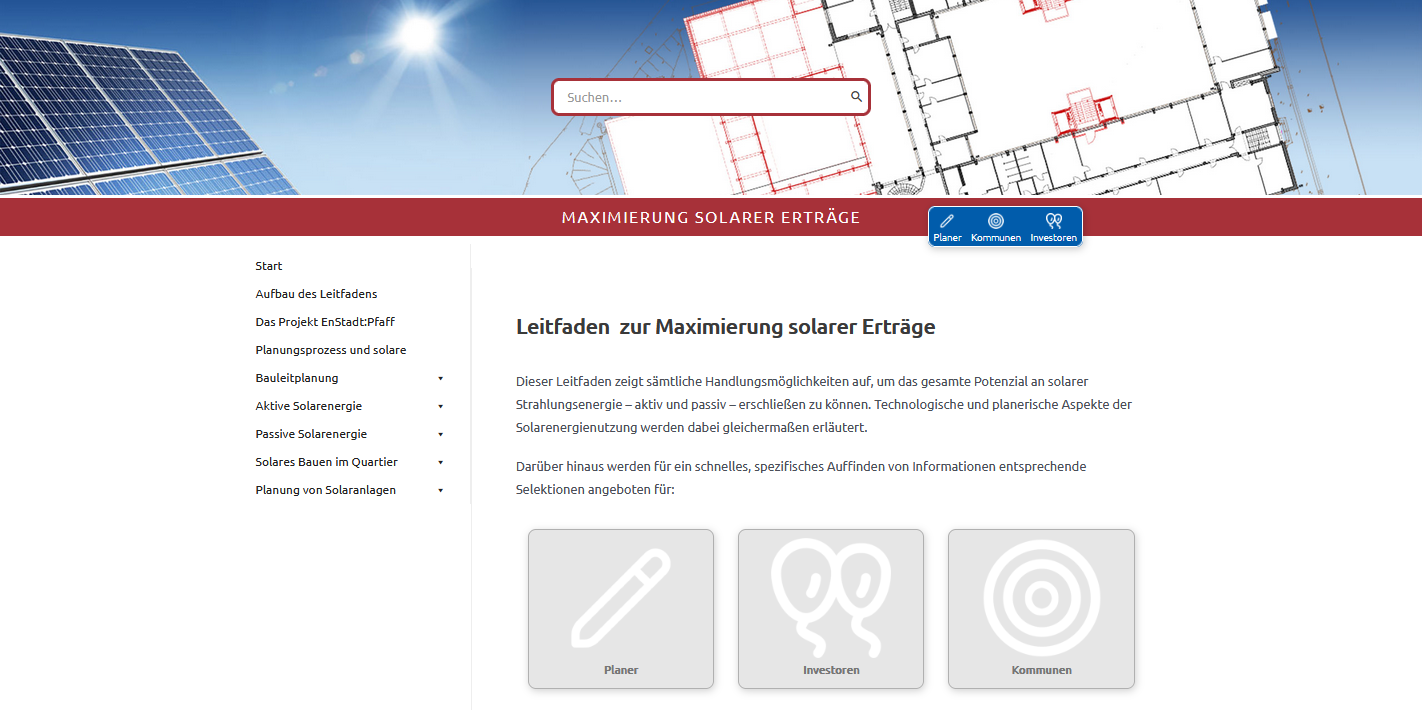Image resolution: width=1422 pixels, height=710 pixels.
Task: Open Planung von Solaranlagen entry
Action: coord(326,490)
